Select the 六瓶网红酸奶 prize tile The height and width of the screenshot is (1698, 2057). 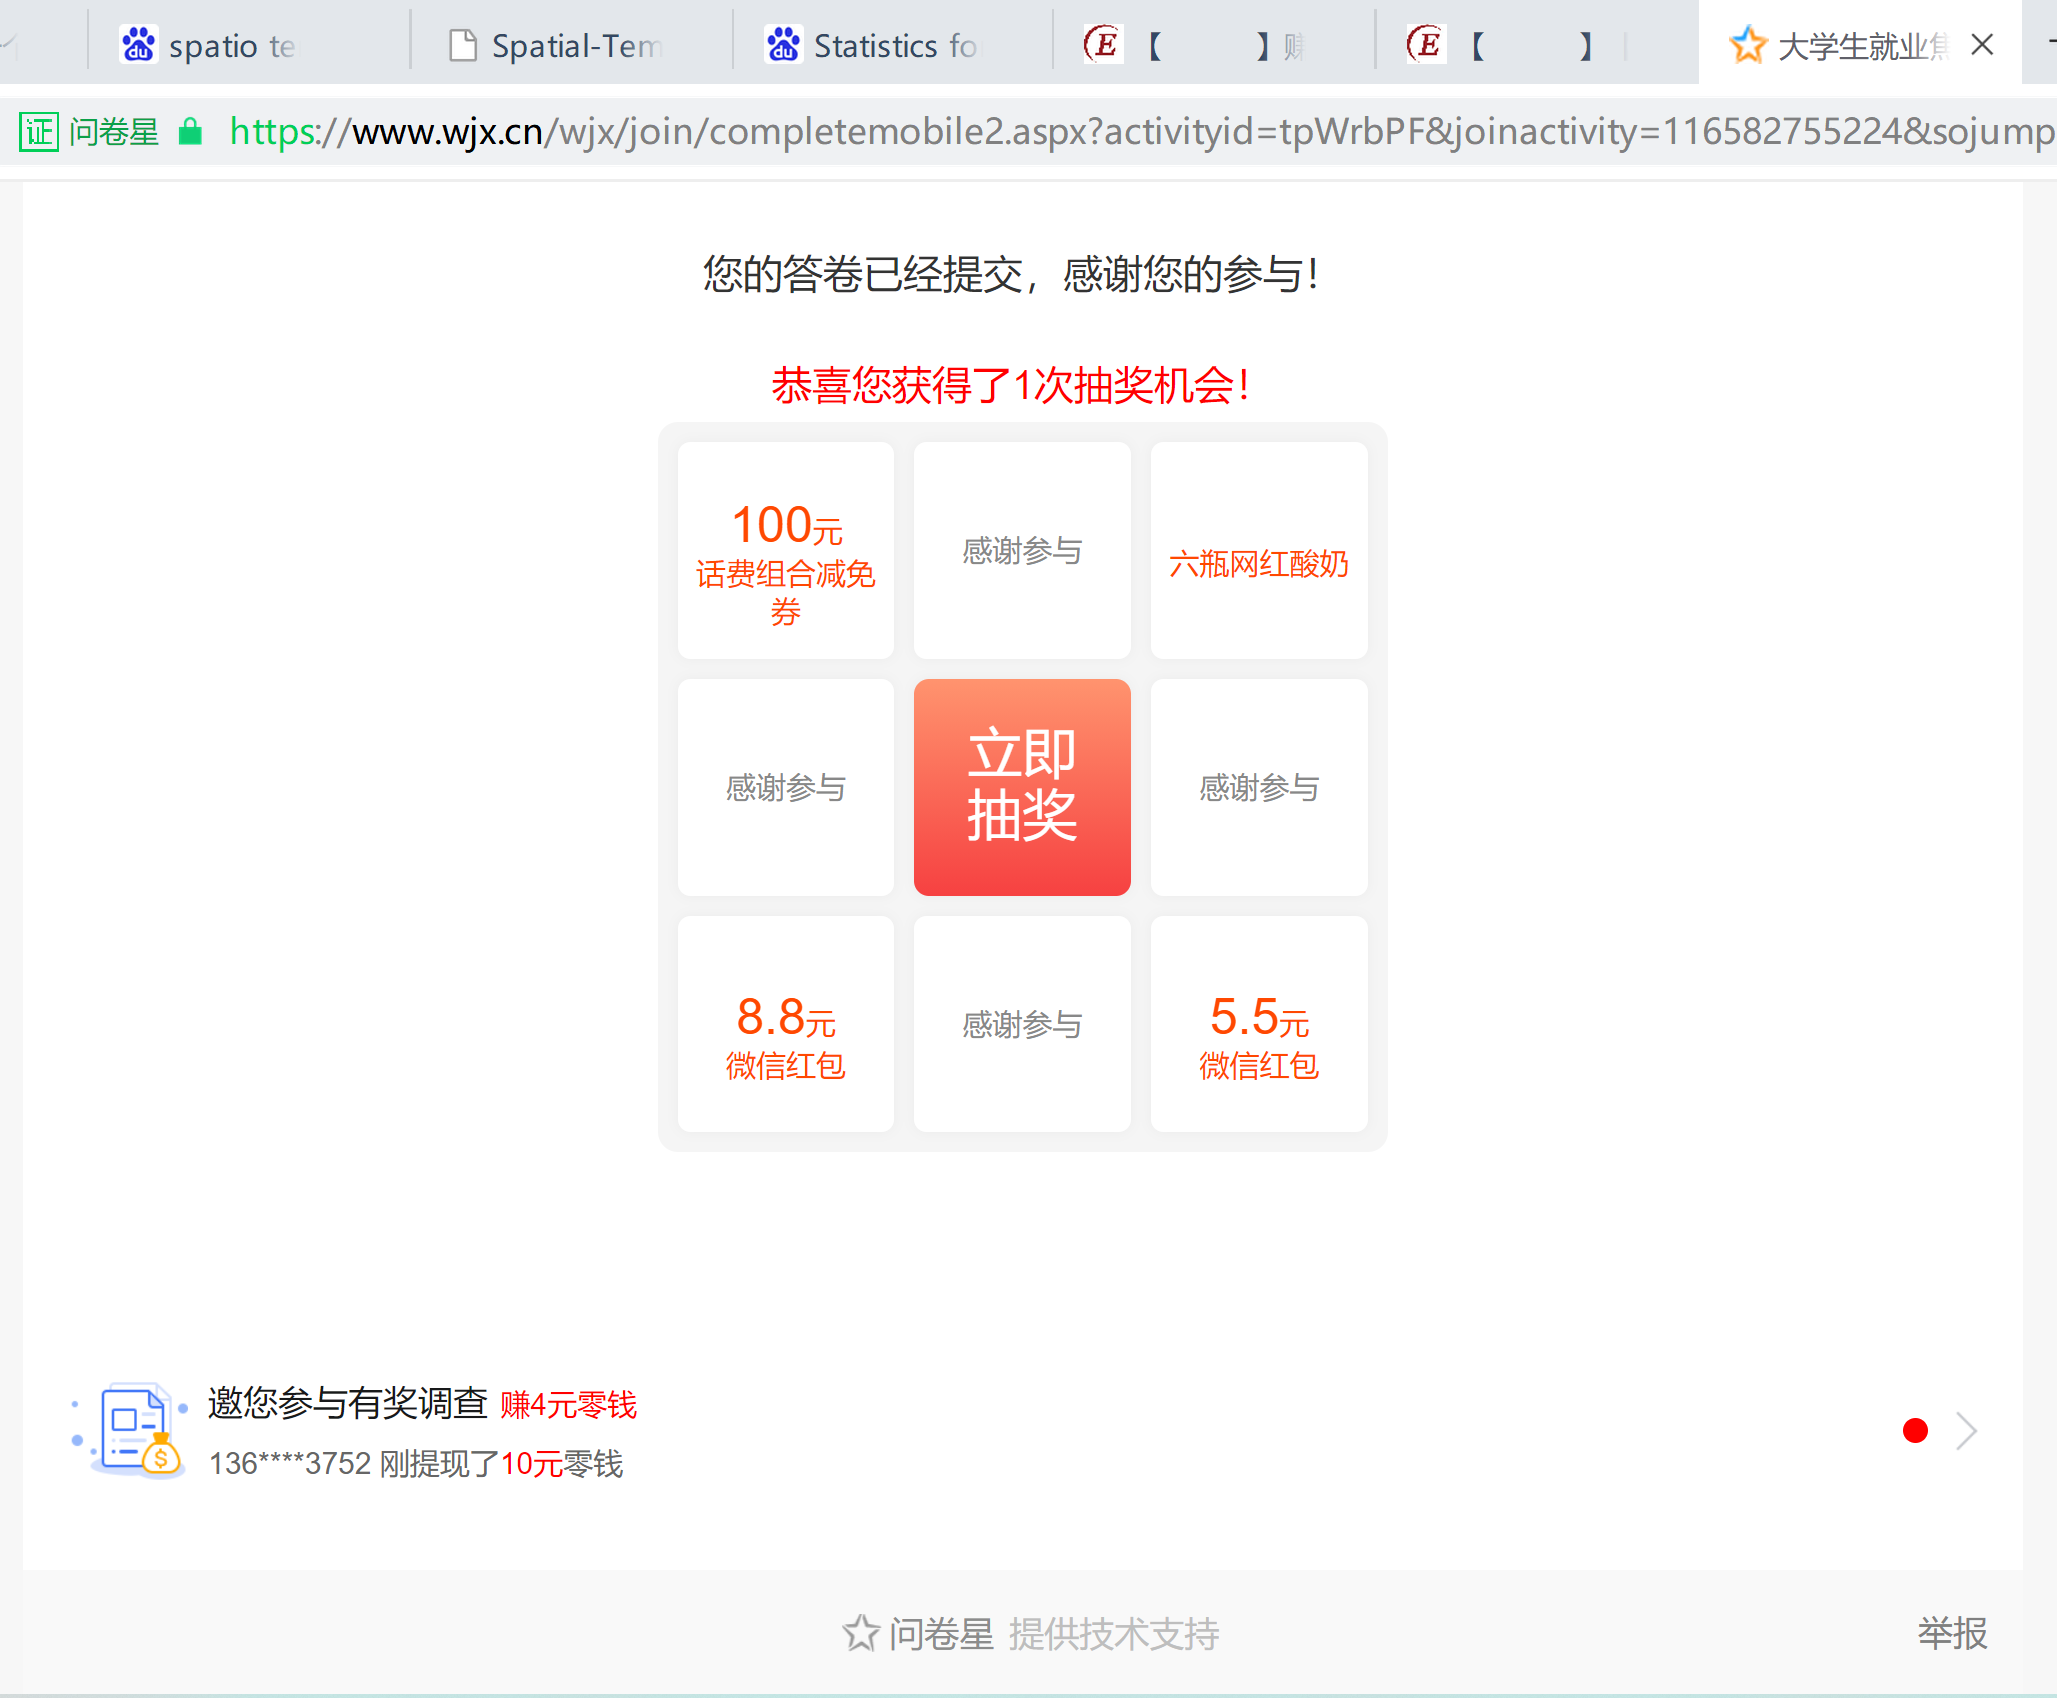[x=1258, y=551]
